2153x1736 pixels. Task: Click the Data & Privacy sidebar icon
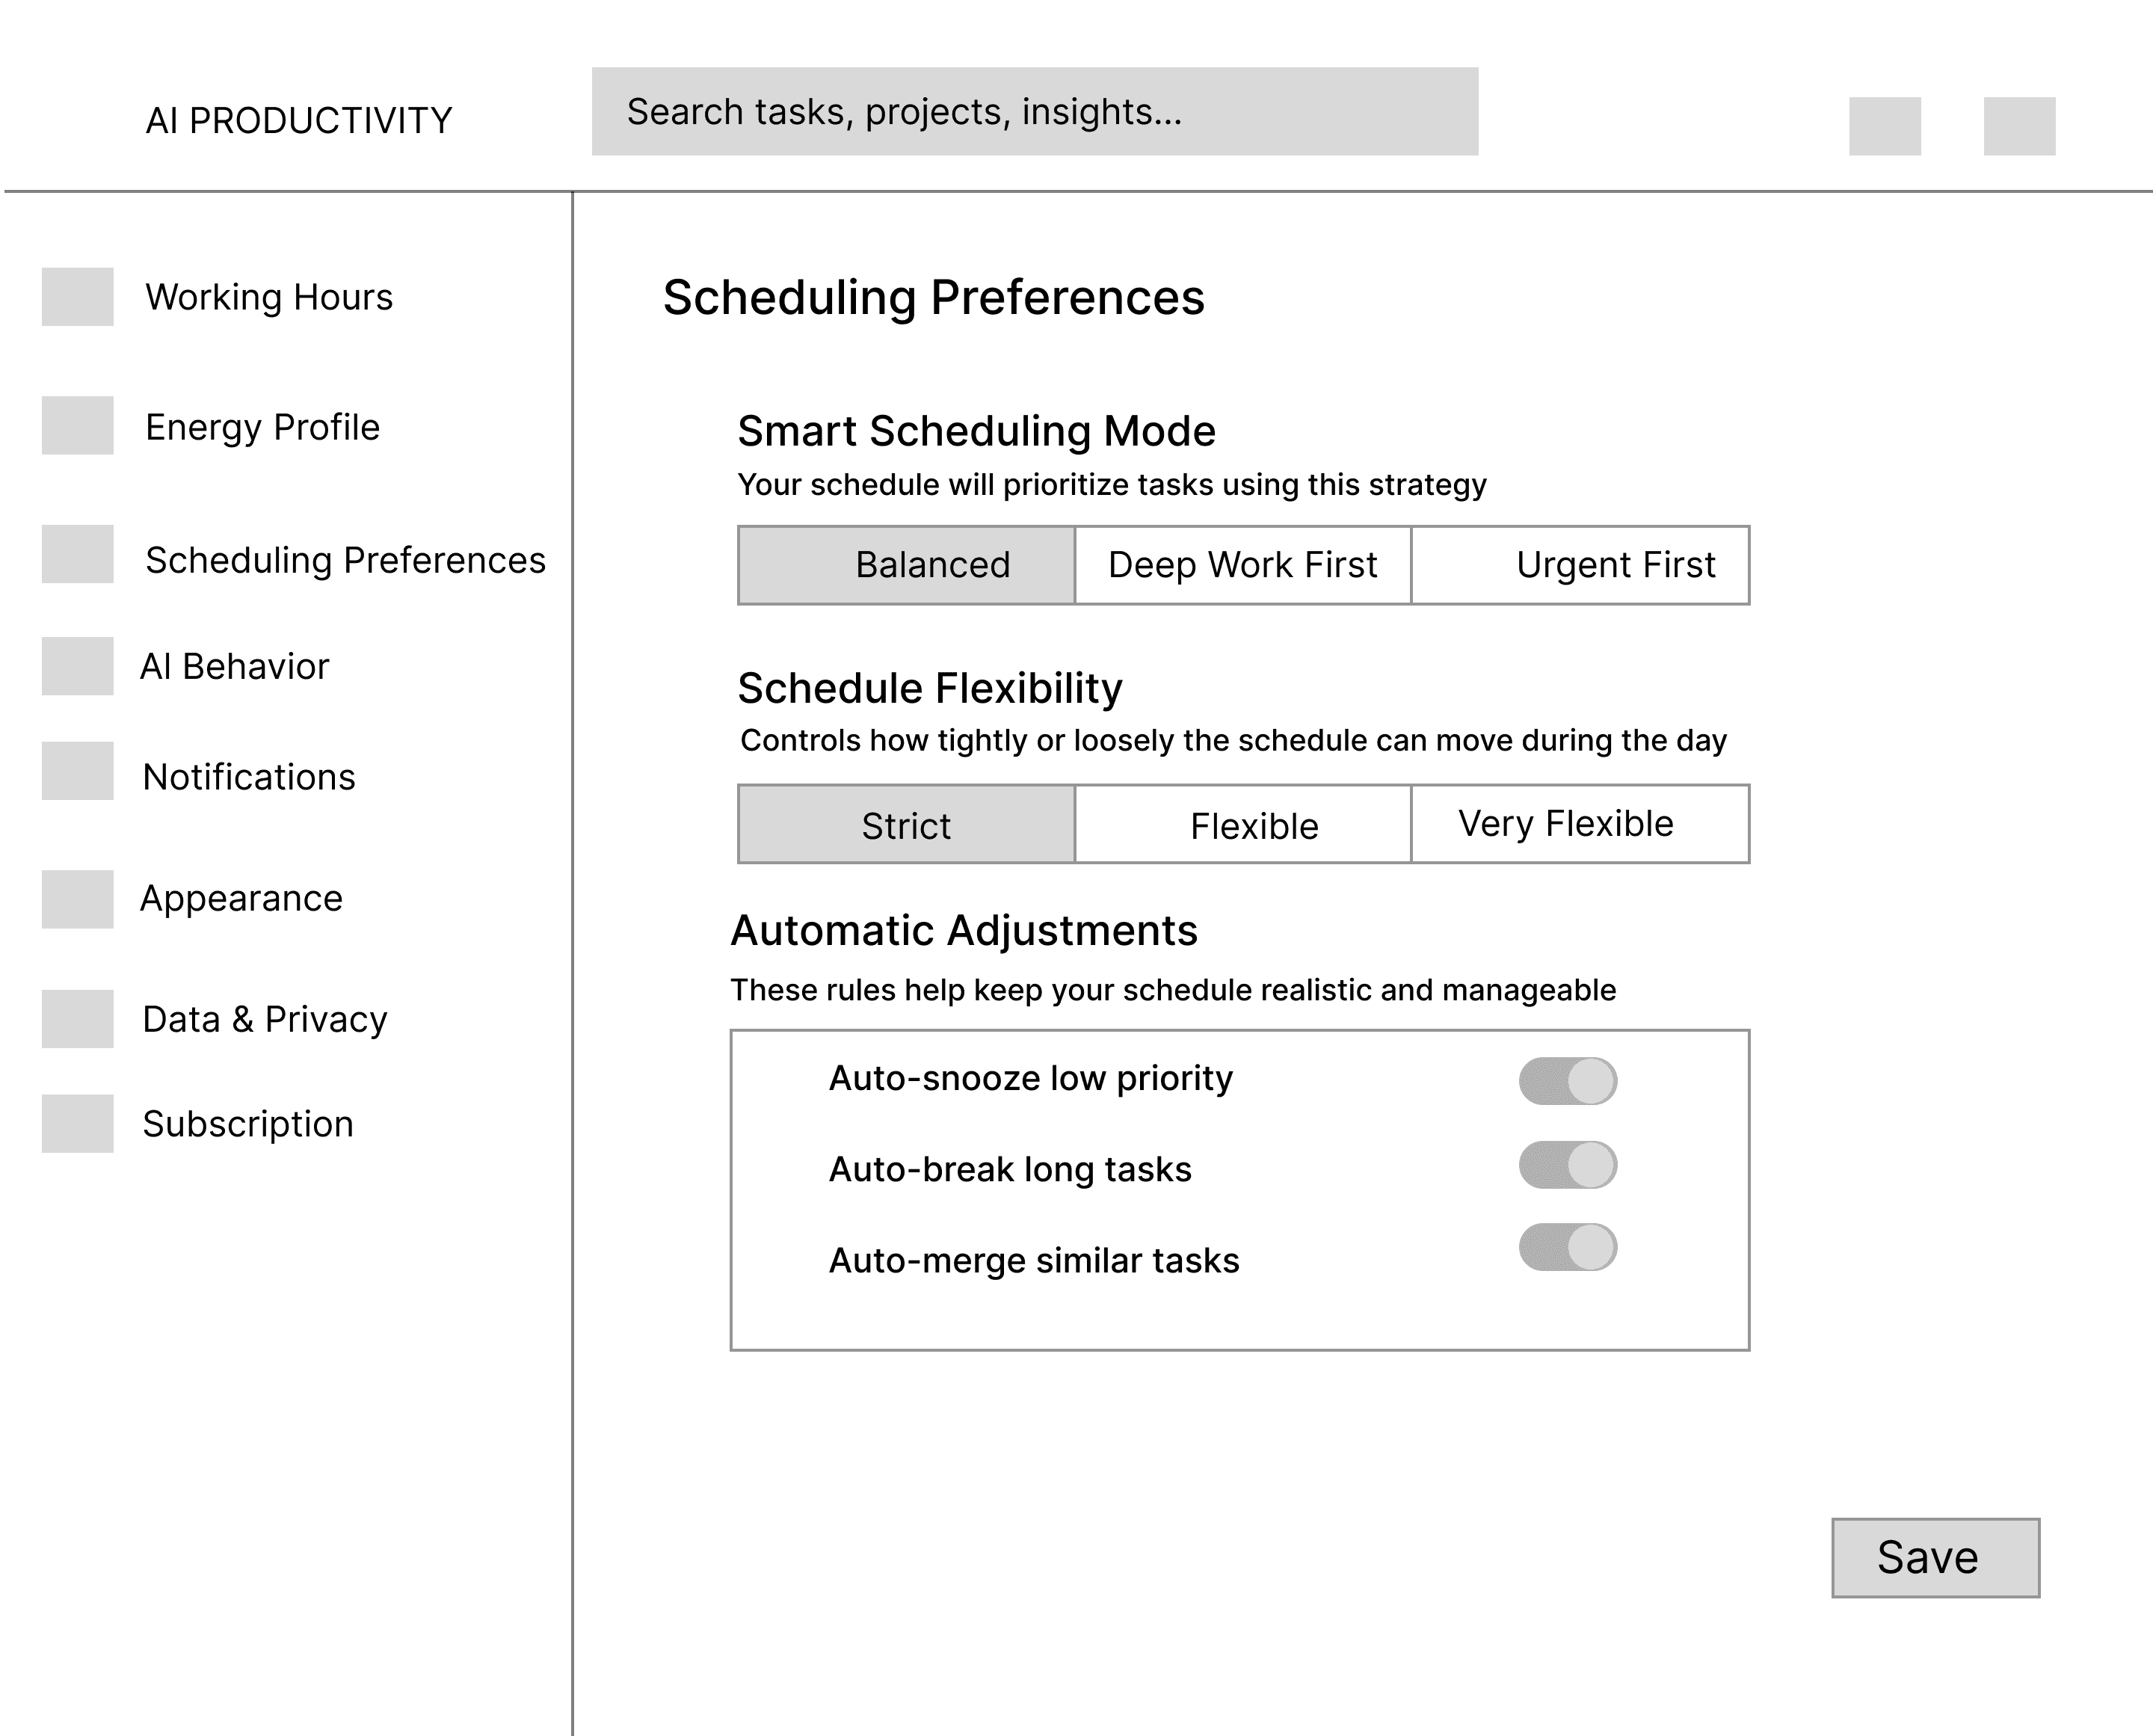(77, 1019)
